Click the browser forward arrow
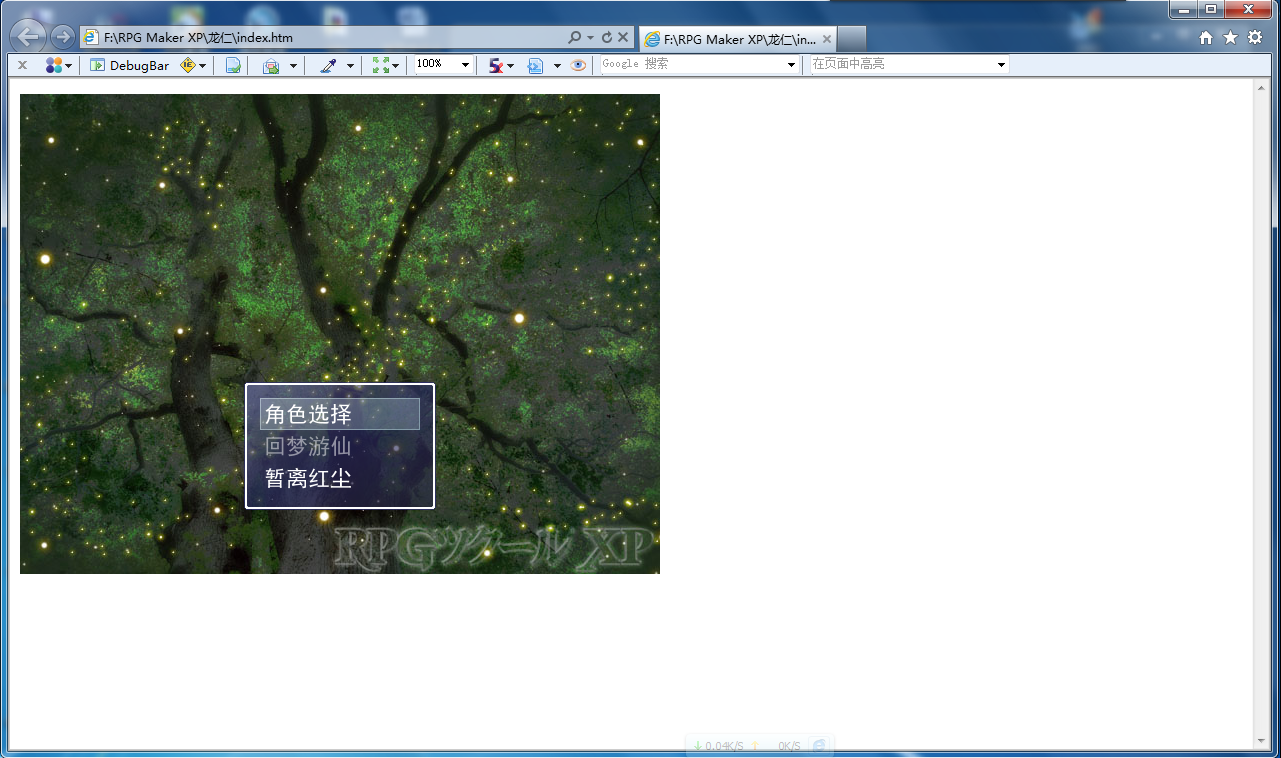1281x758 pixels. click(x=62, y=37)
